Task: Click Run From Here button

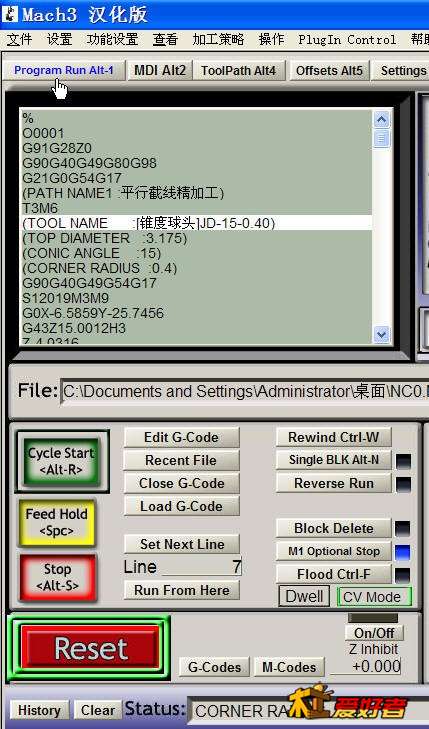Action: click(181, 590)
